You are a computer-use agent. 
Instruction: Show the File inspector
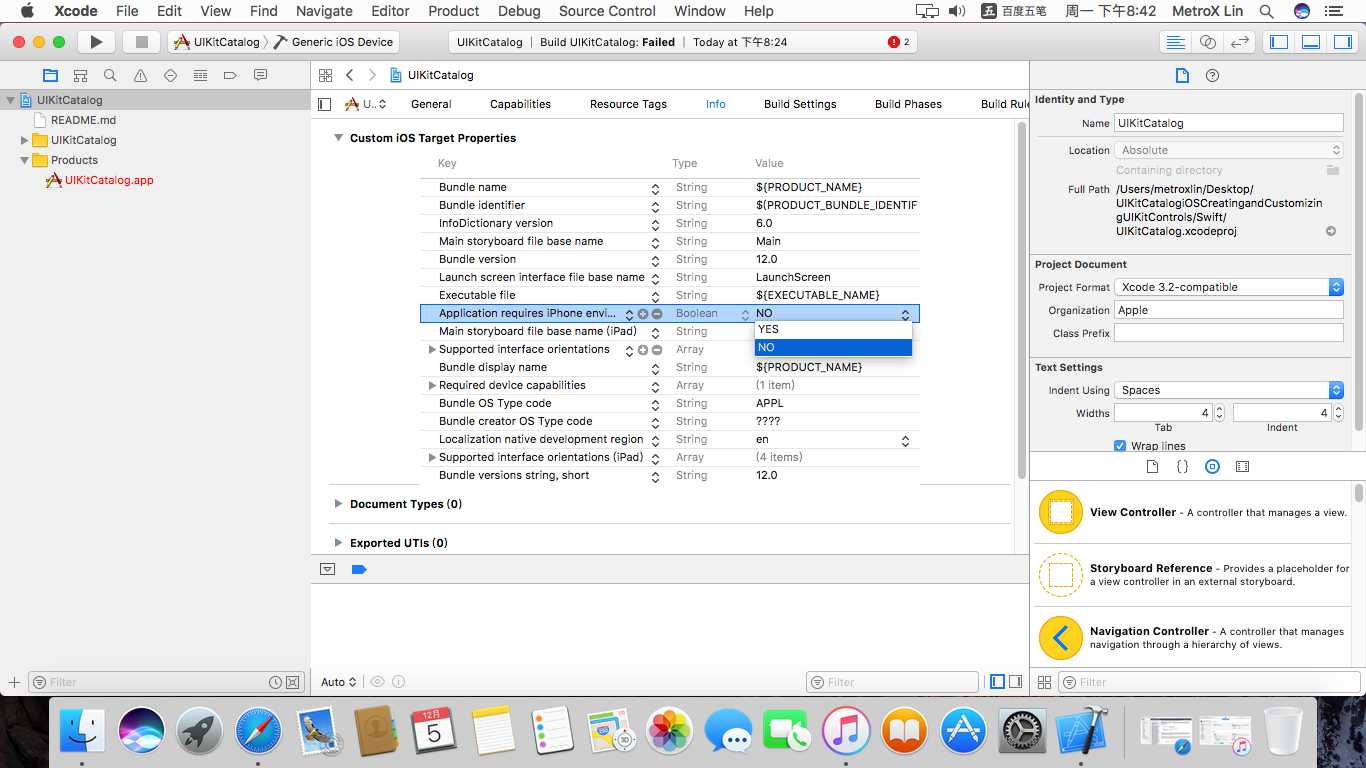[x=1182, y=76]
